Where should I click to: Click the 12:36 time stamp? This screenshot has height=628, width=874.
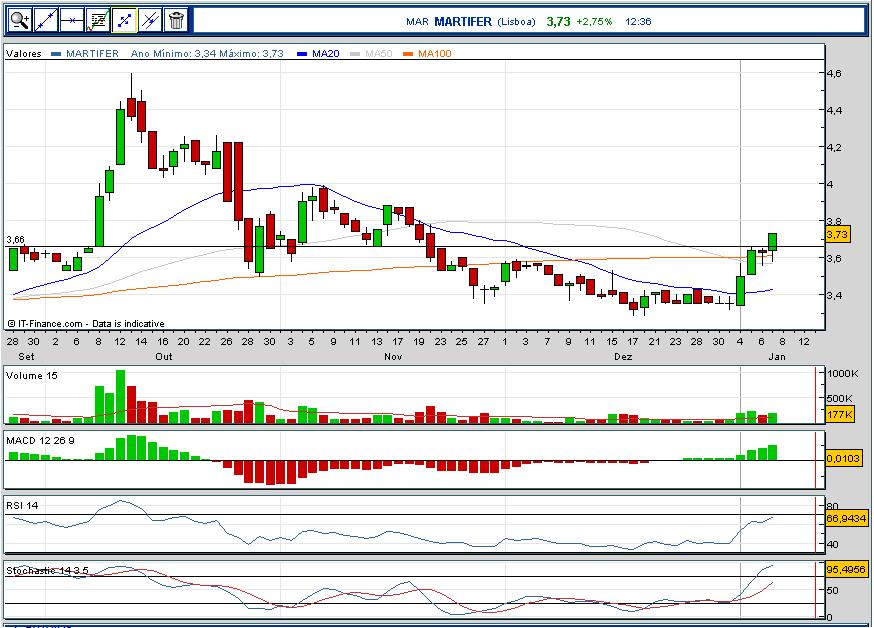(x=638, y=22)
